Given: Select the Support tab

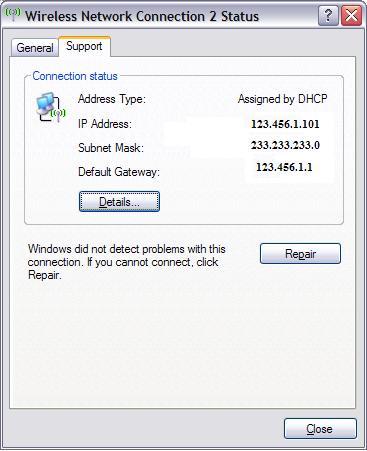Looking at the screenshot, I should point(84,46).
